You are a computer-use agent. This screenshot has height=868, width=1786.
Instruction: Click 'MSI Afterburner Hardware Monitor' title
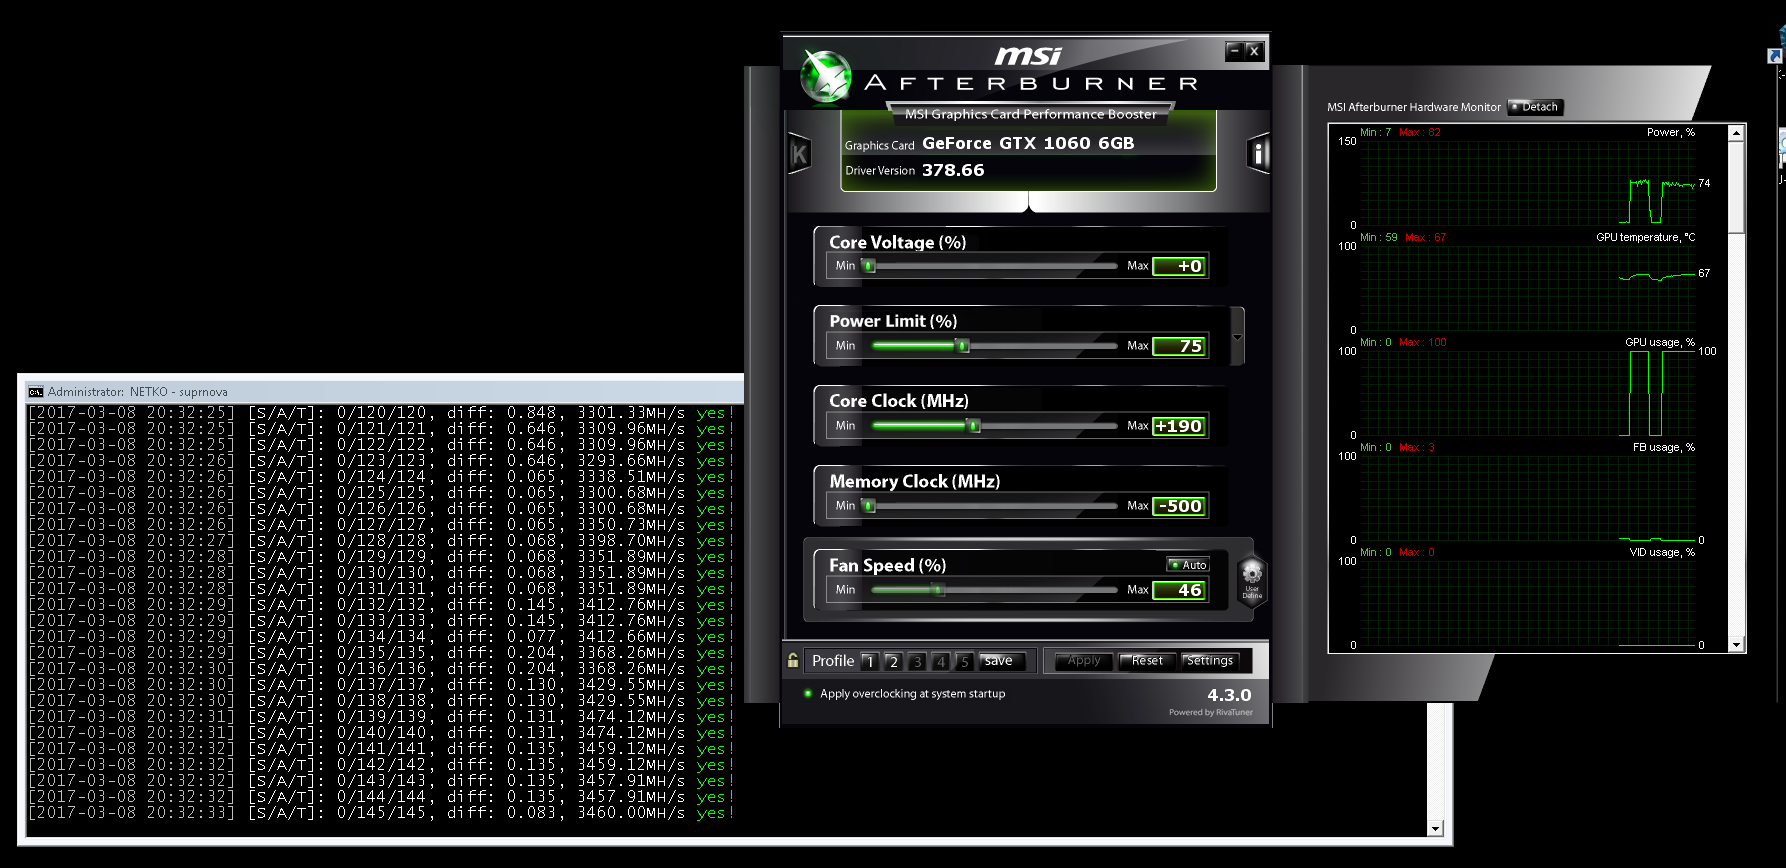(x=1414, y=107)
